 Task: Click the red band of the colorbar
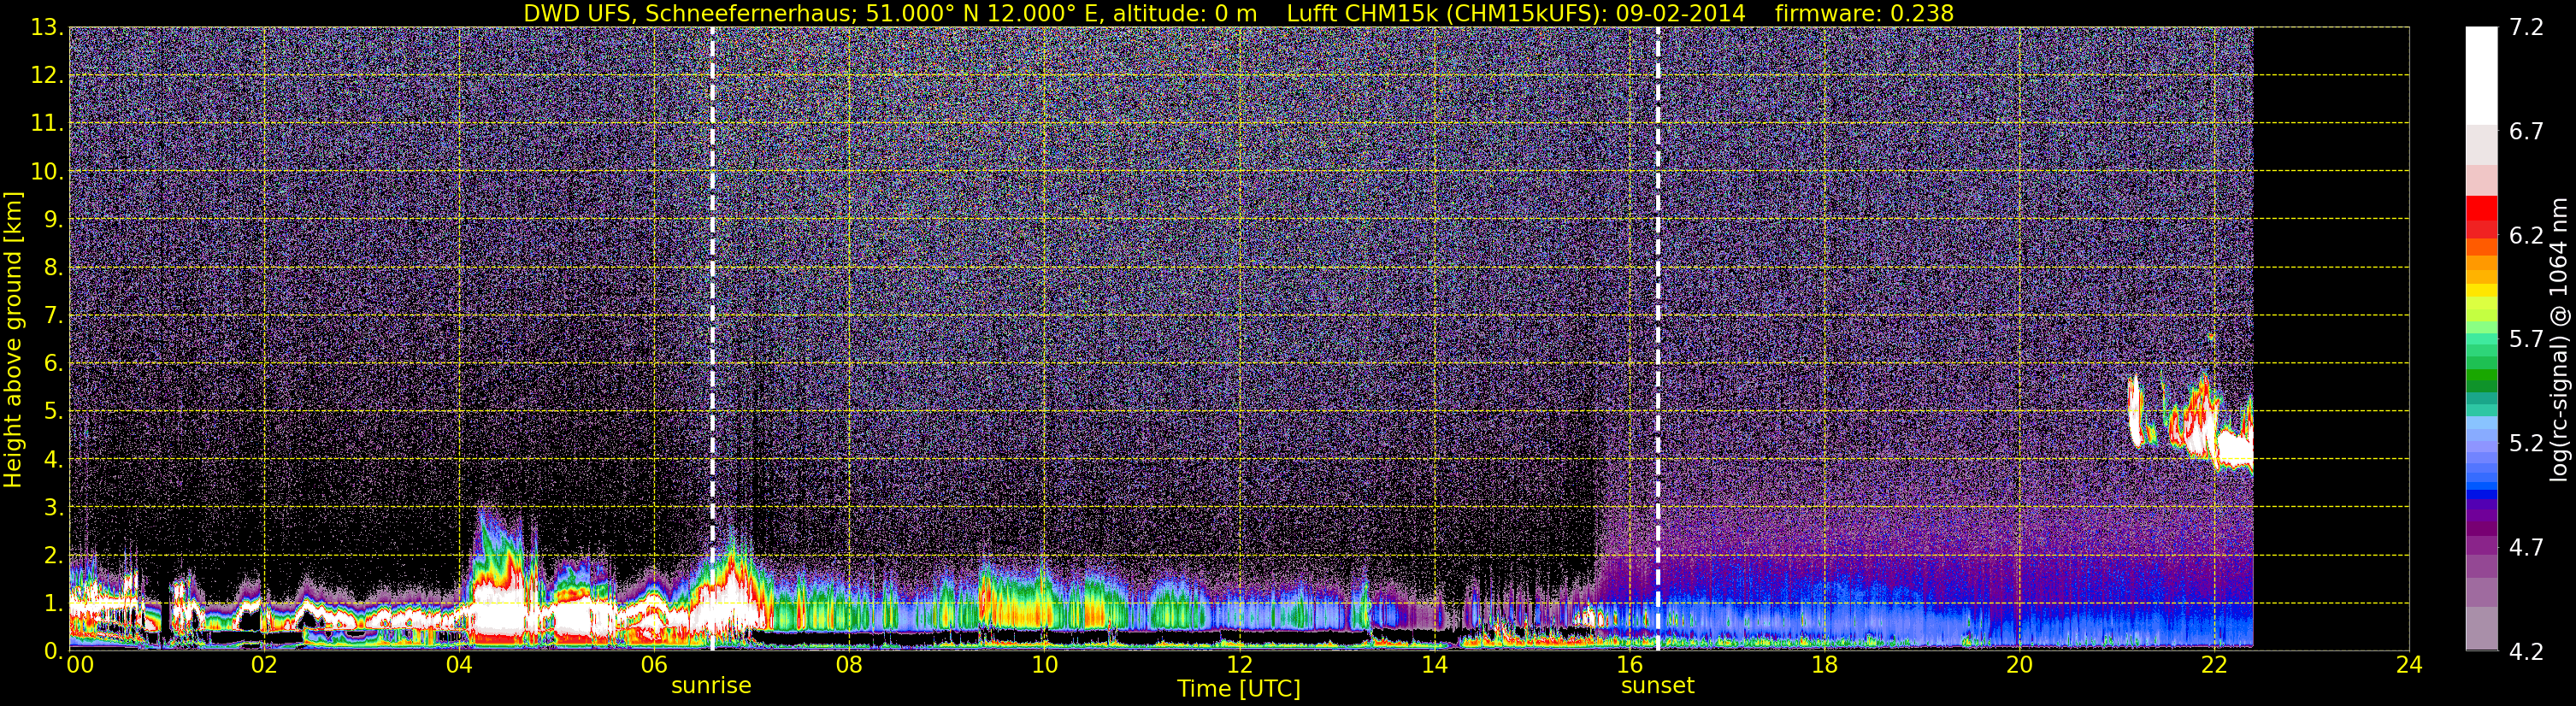pyautogui.click(x=2481, y=215)
